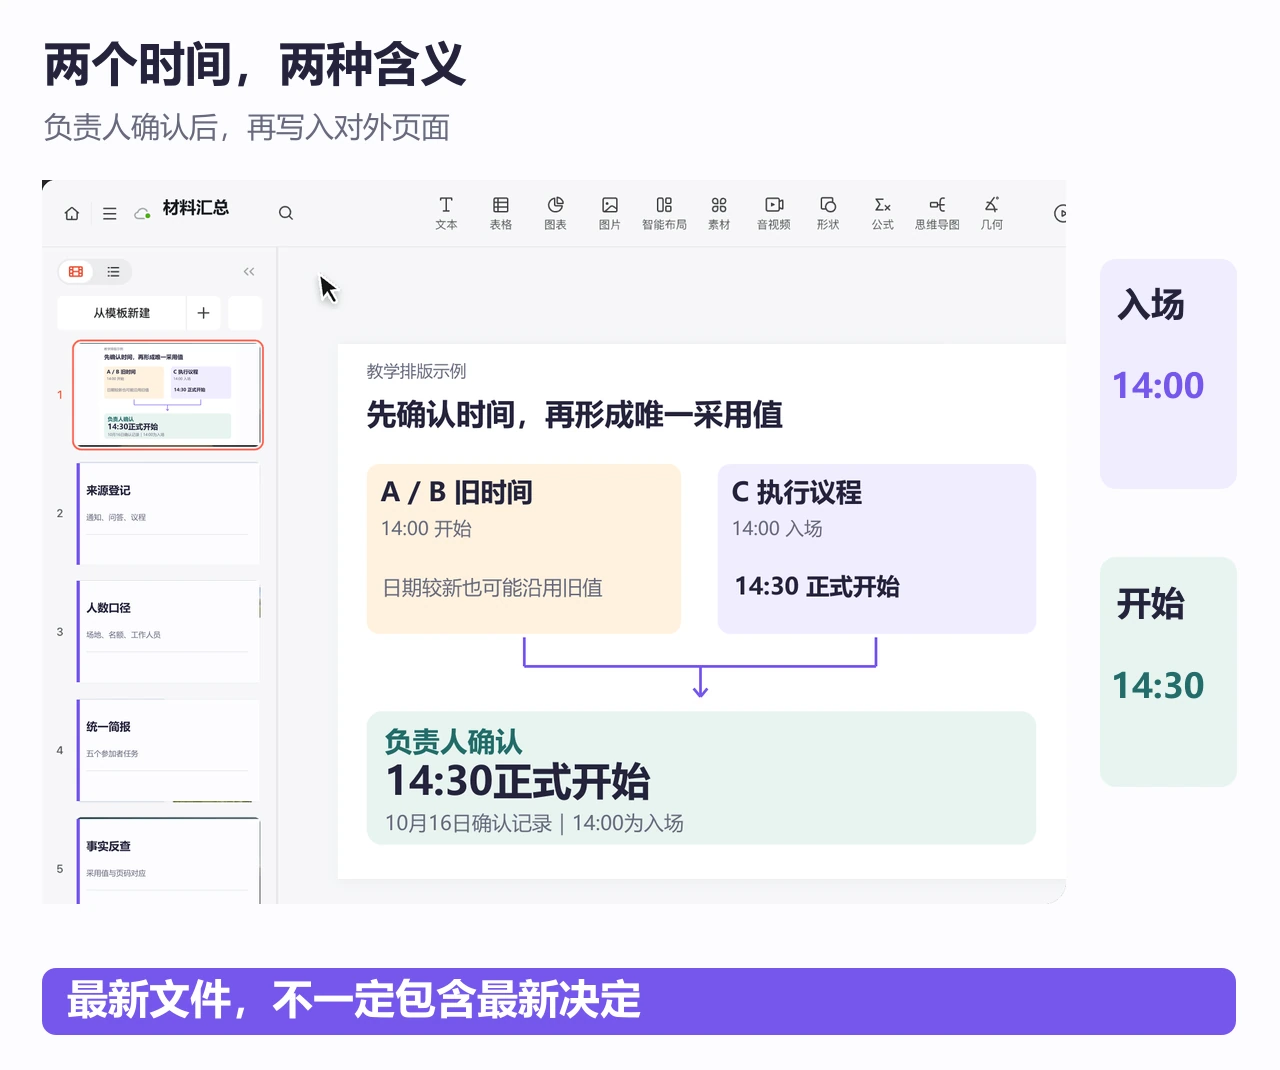The image size is (1280, 1070).
Task: Open the hamburger menu icon
Action: (110, 213)
